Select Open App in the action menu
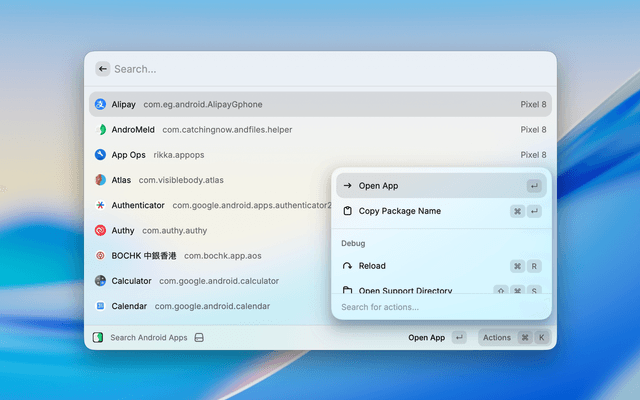The image size is (640, 400). tap(441, 186)
